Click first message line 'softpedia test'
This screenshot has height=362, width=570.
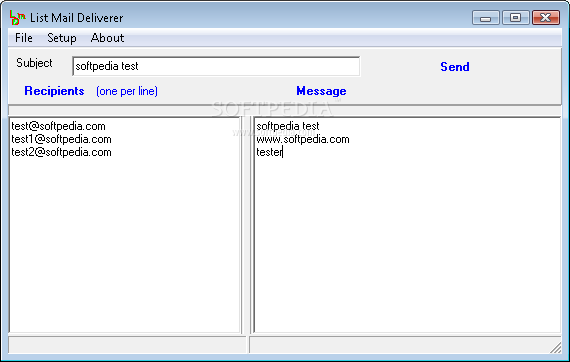coord(288,126)
